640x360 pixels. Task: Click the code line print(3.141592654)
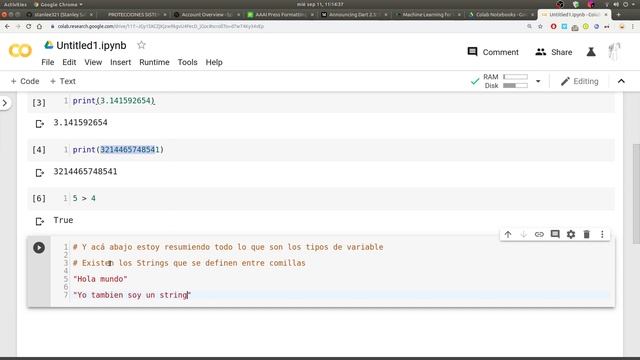[x=113, y=101]
